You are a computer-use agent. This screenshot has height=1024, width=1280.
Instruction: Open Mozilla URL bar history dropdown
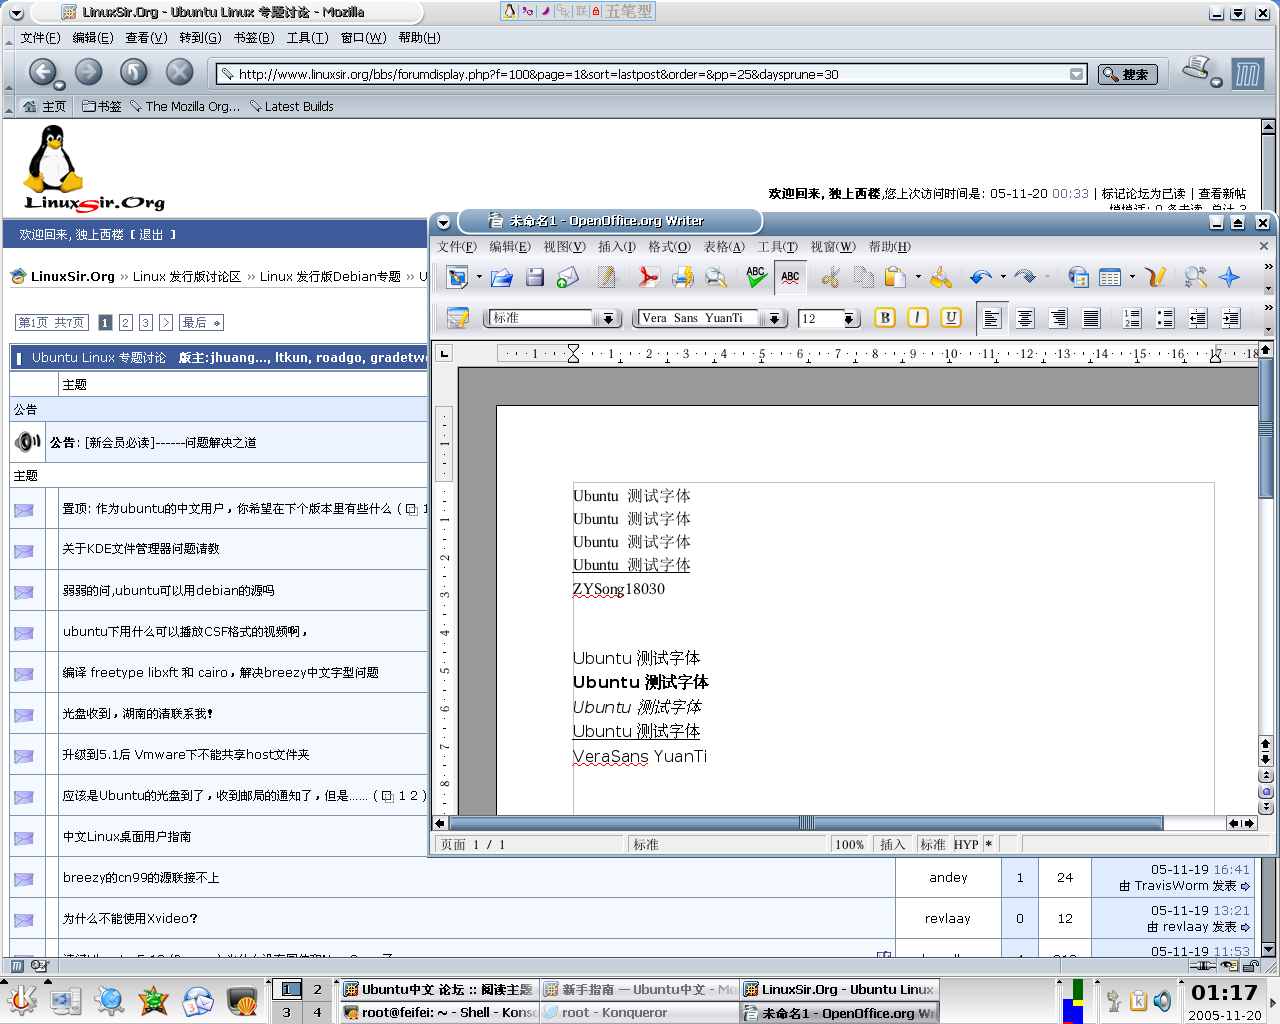1076,74
